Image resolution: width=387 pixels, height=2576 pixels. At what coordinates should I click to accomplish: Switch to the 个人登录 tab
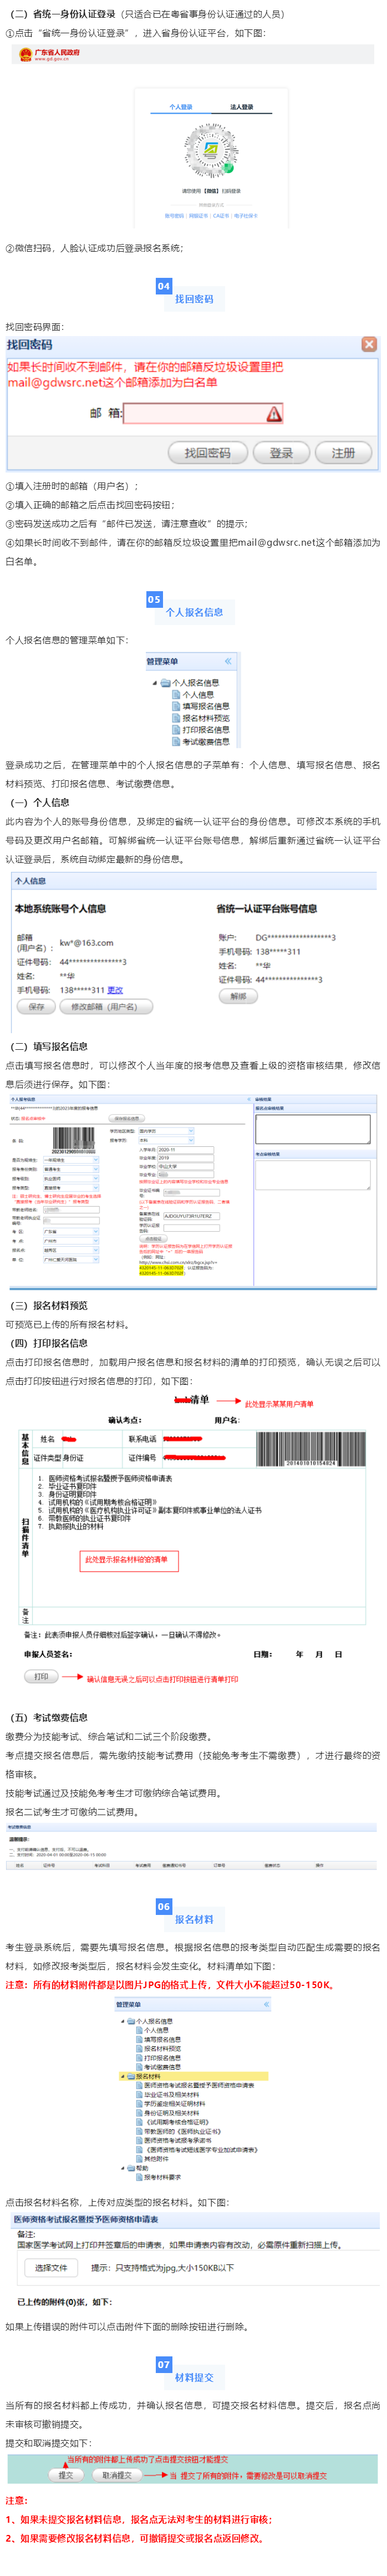click(x=181, y=107)
